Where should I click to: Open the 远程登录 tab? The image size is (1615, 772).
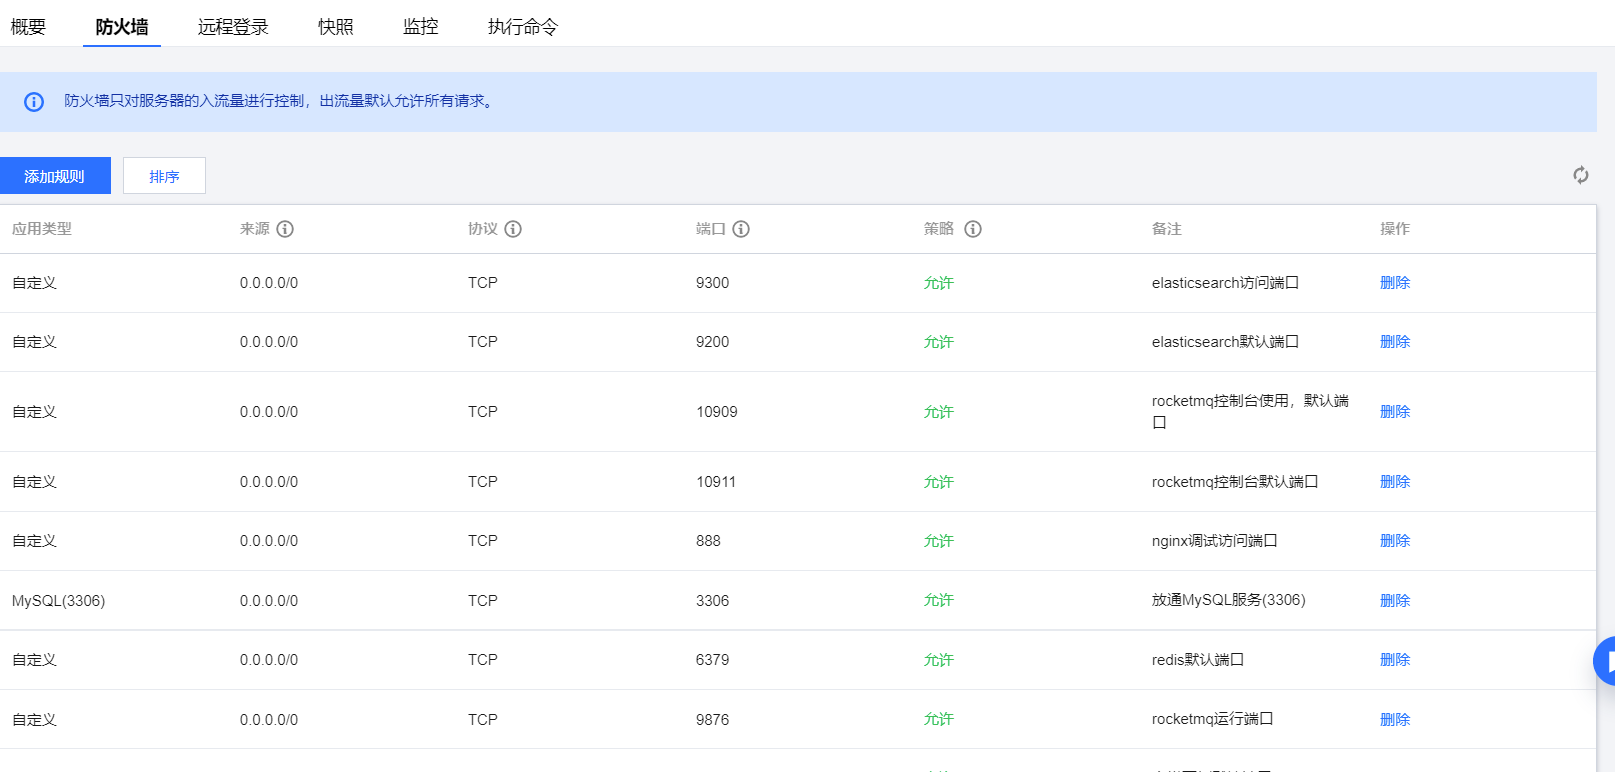233,27
